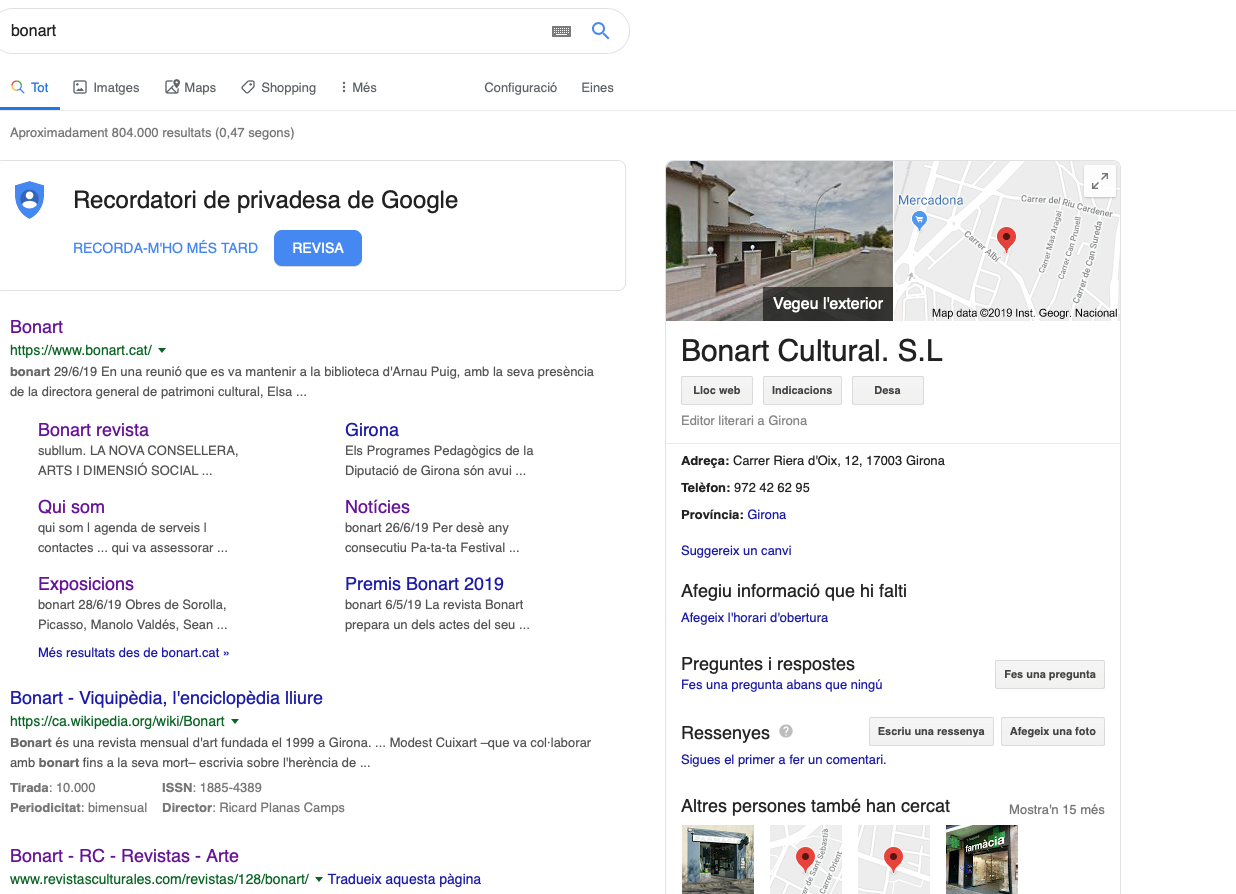Click the Vegeu l'exterior street view photo
The height and width of the screenshot is (894, 1236).
(779, 241)
